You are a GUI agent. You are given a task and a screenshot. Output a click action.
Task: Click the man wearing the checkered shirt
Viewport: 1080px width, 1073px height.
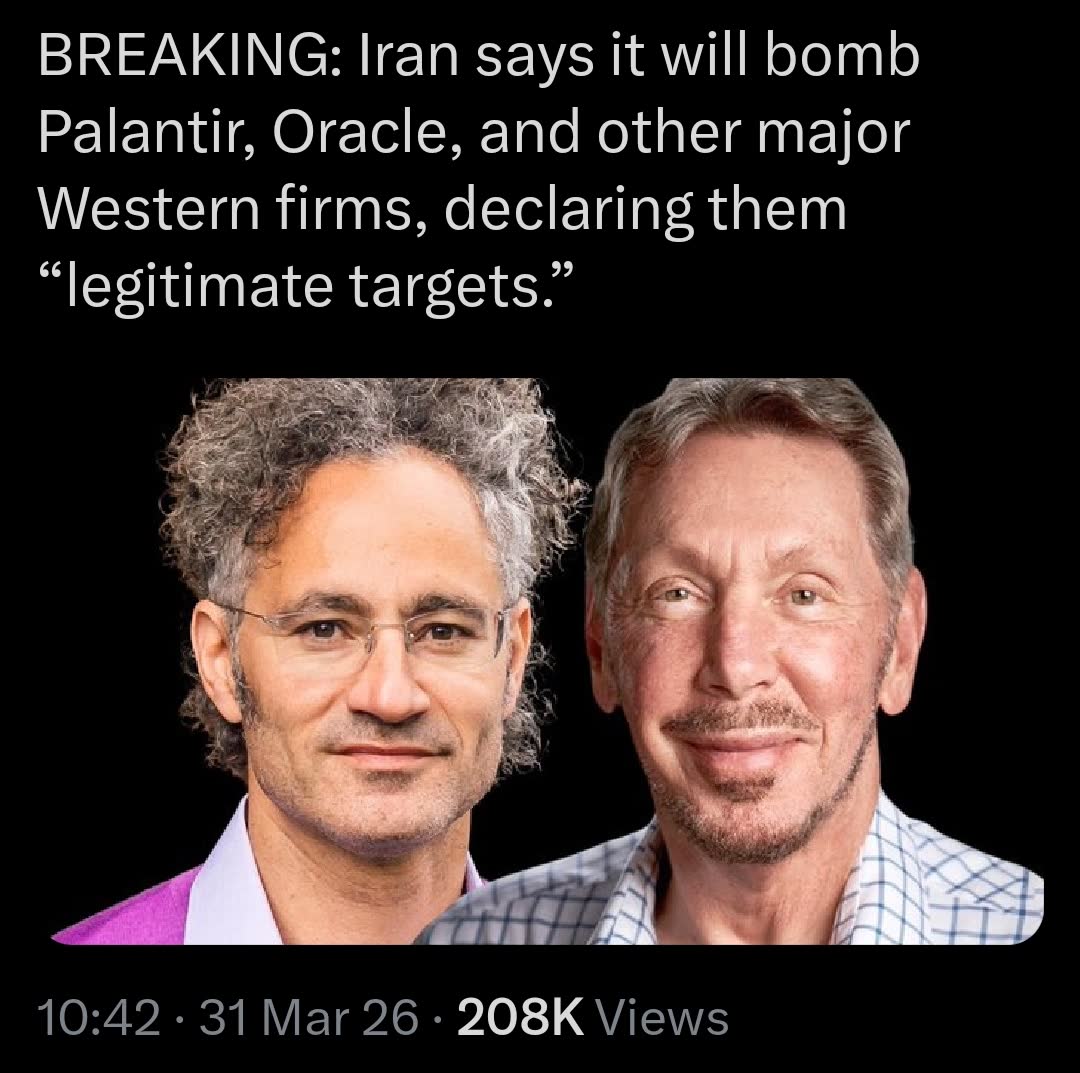click(751, 661)
